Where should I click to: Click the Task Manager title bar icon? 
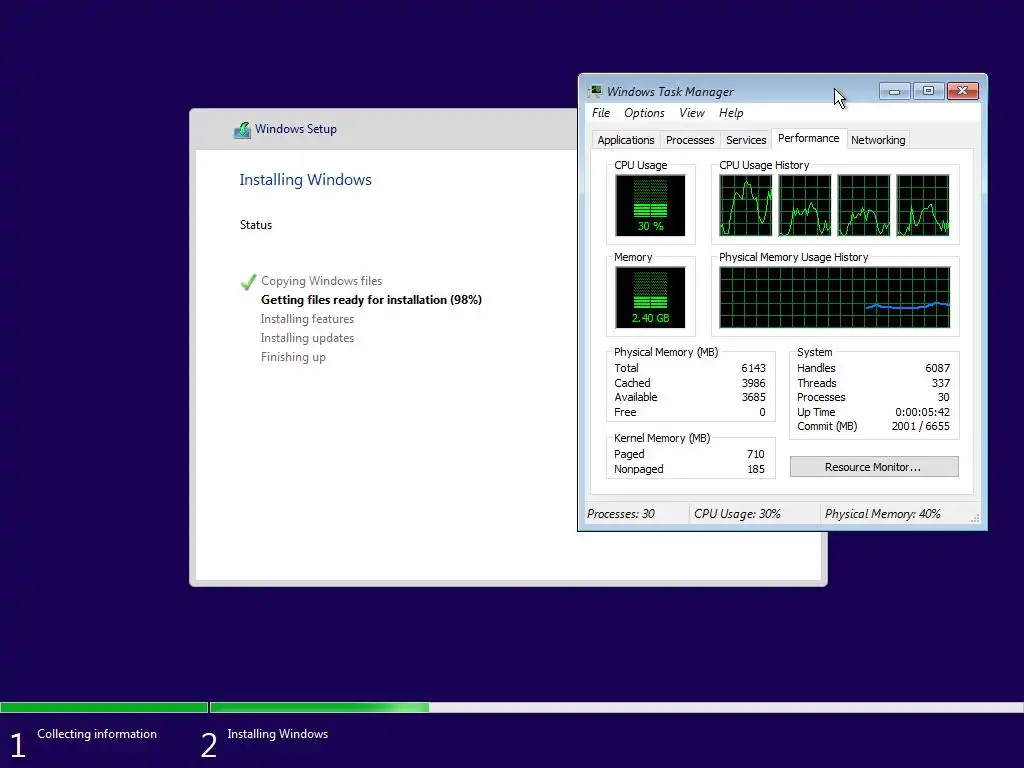(595, 91)
